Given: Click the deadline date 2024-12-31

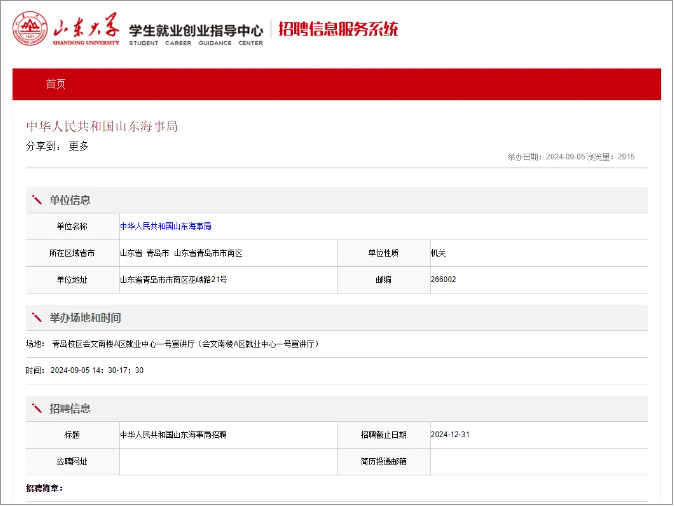Looking at the screenshot, I should click(x=450, y=435).
